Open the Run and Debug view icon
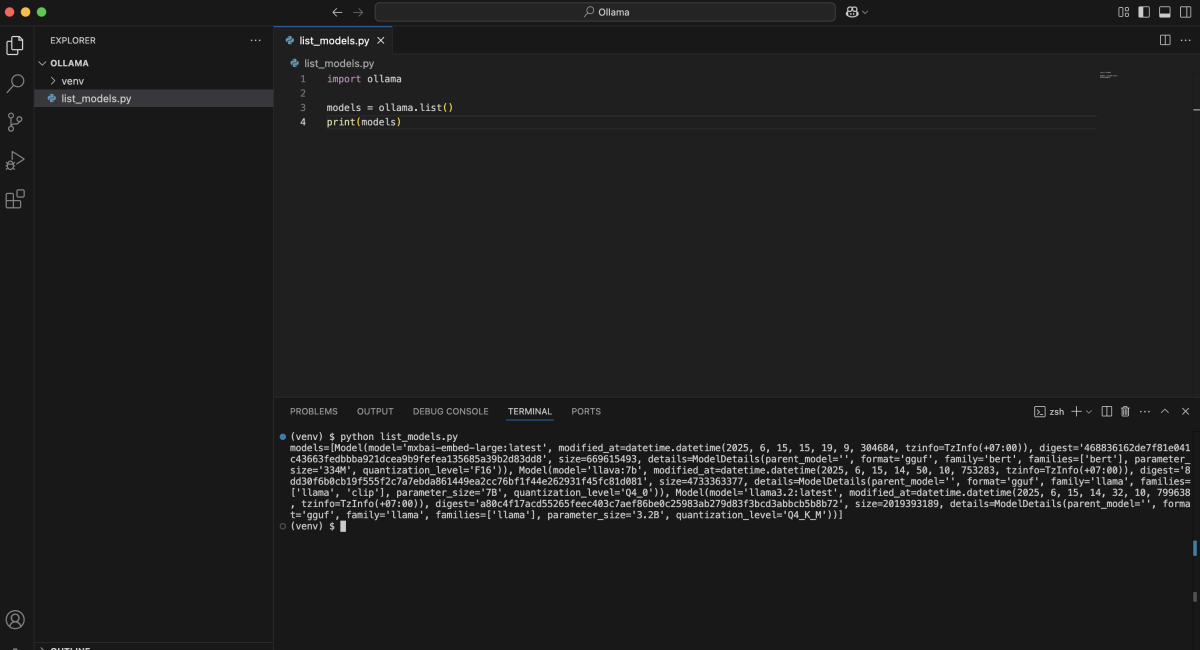The image size is (1200, 650). click(x=15, y=160)
